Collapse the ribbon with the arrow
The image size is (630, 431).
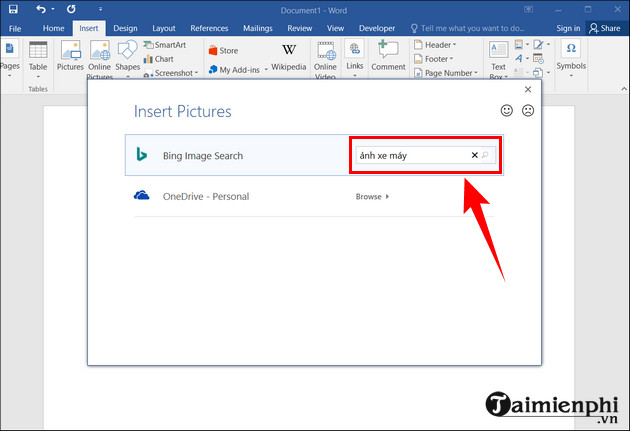coord(624,89)
